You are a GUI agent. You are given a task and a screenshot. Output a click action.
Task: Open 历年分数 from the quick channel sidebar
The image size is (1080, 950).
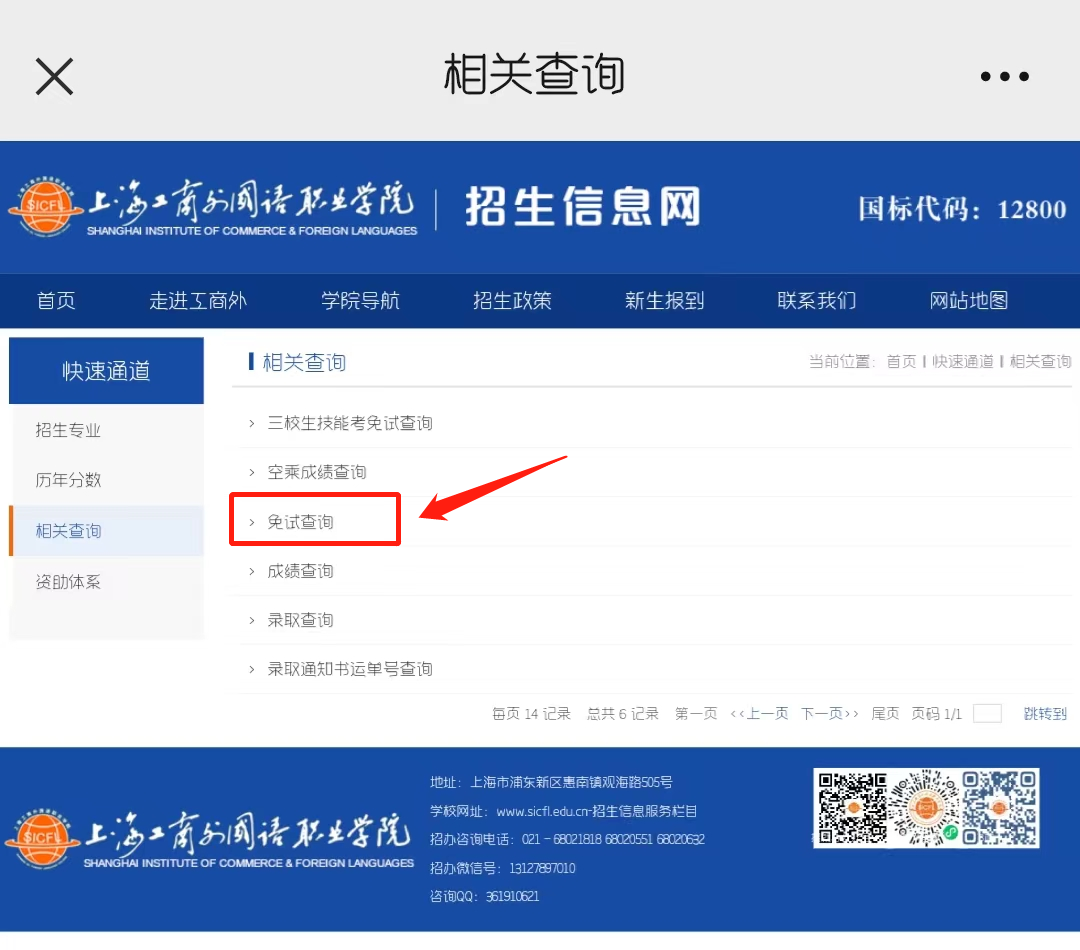coord(68,480)
